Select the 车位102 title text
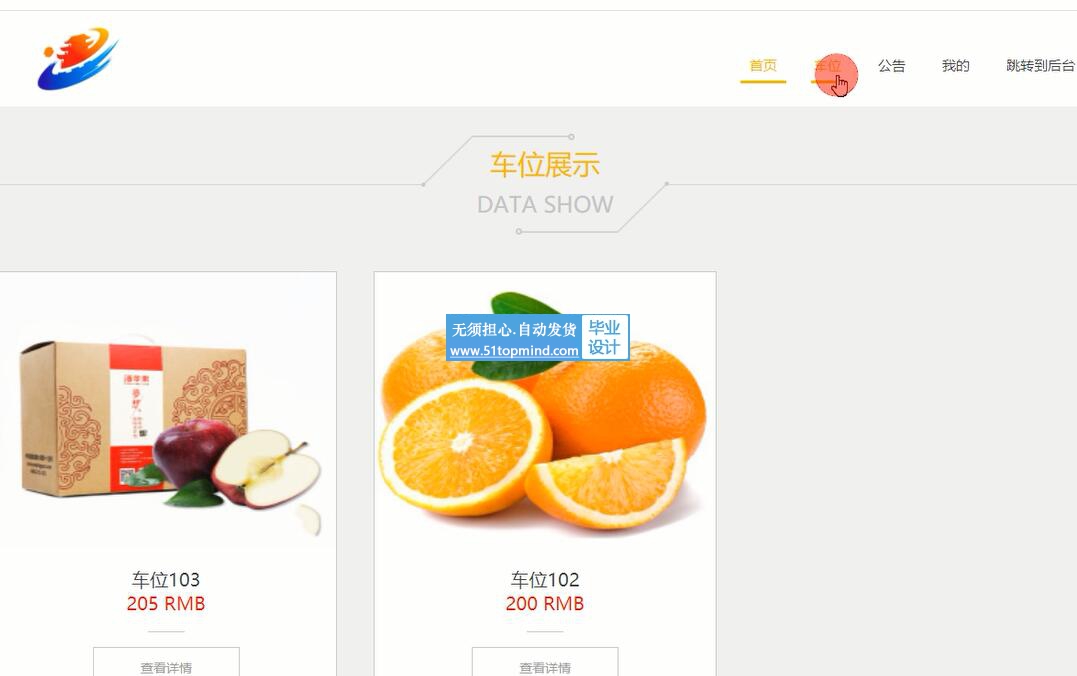 point(545,580)
